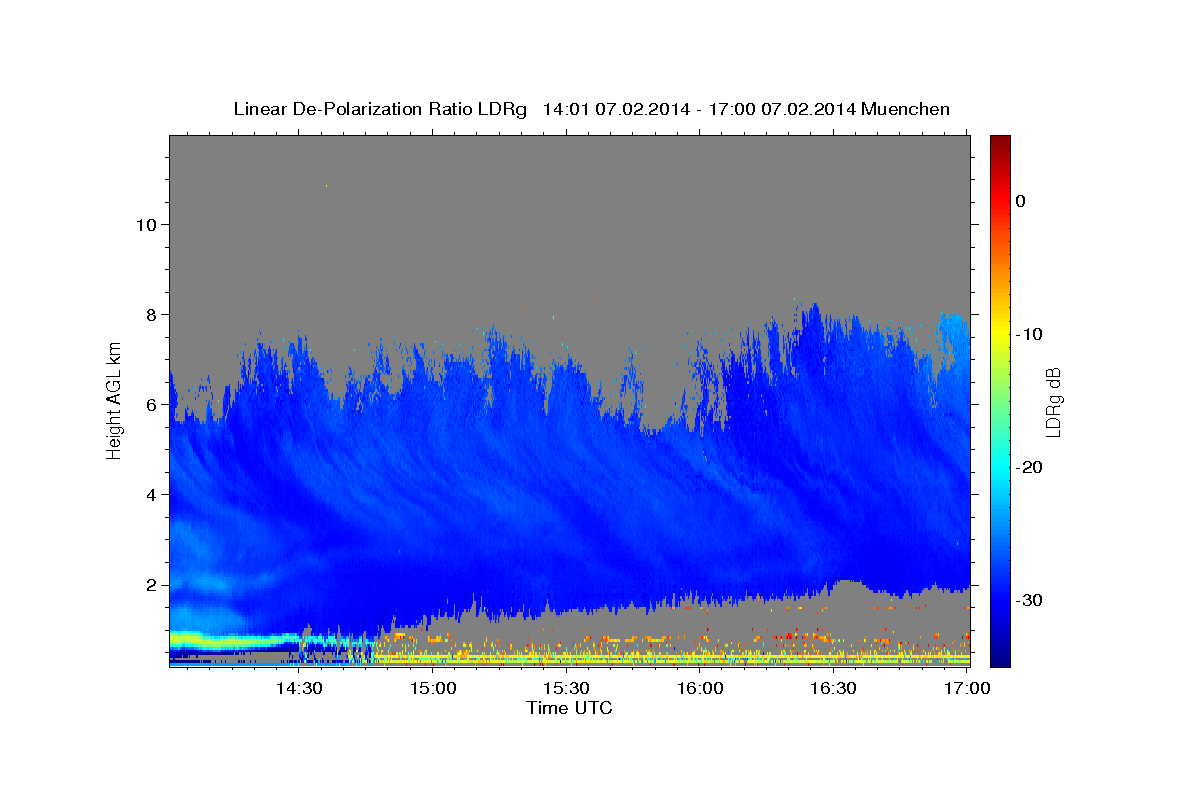Click the '10' height axis label
The image size is (1200, 800).
pos(146,224)
